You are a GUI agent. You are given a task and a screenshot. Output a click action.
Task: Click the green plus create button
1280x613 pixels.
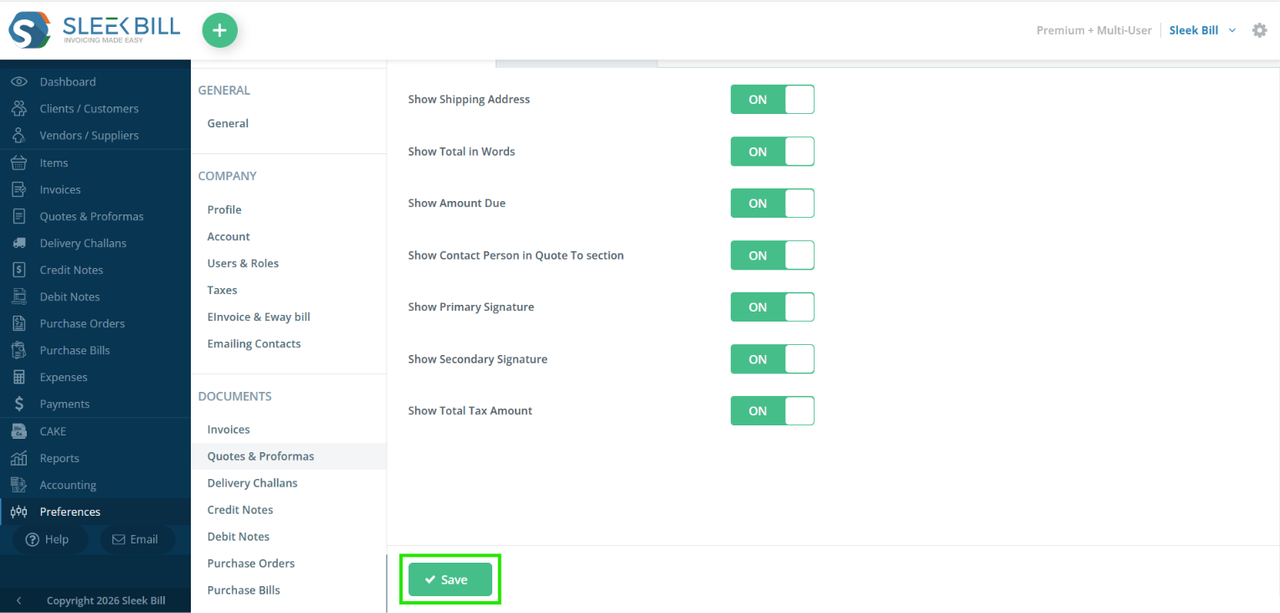(220, 30)
